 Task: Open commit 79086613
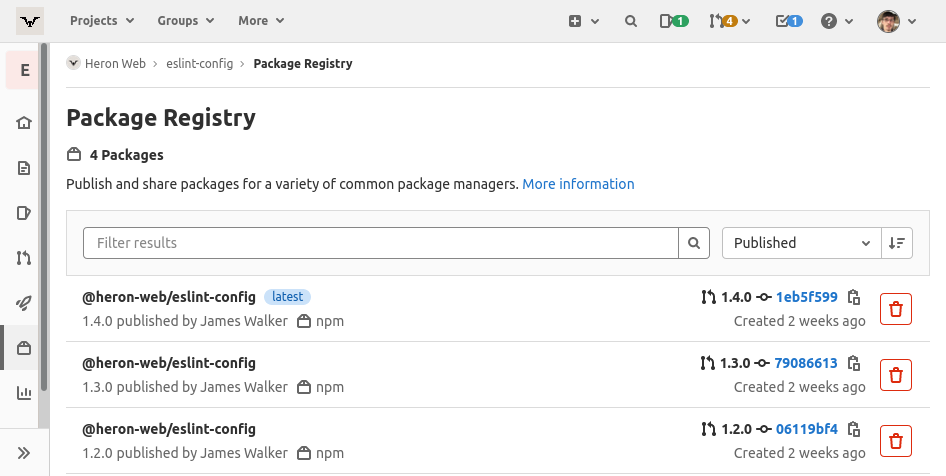pos(806,363)
